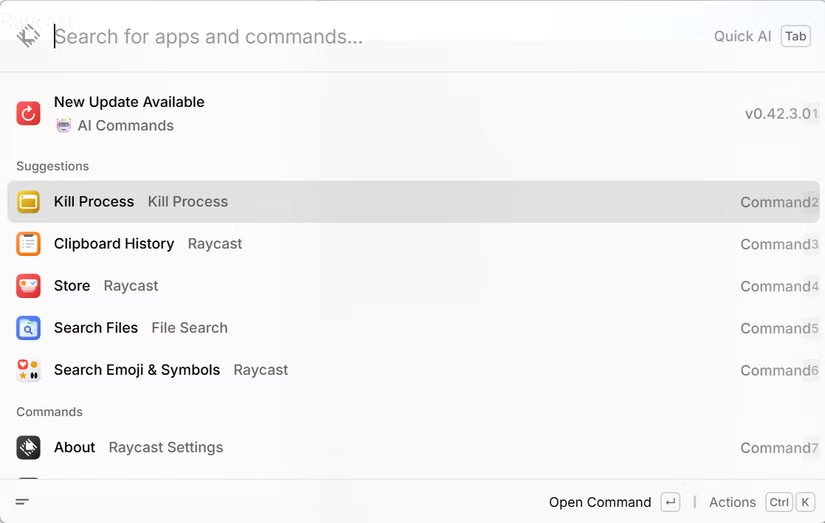
Task: Click the Enter key hint icon
Action: [670, 502]
